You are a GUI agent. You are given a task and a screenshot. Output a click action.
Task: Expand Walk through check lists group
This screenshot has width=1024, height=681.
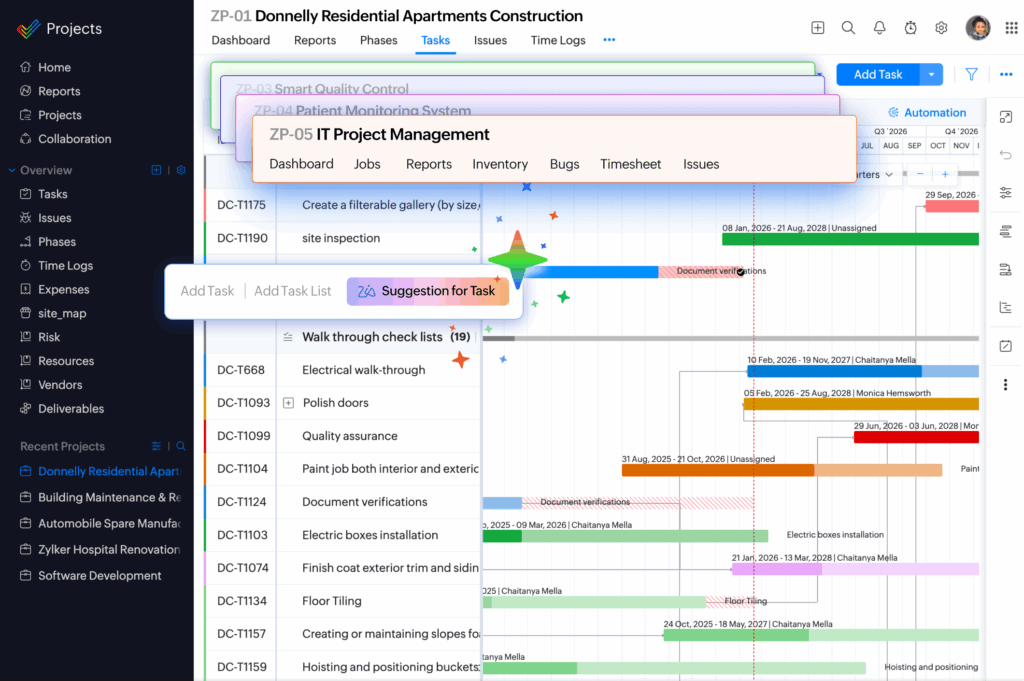288,337
